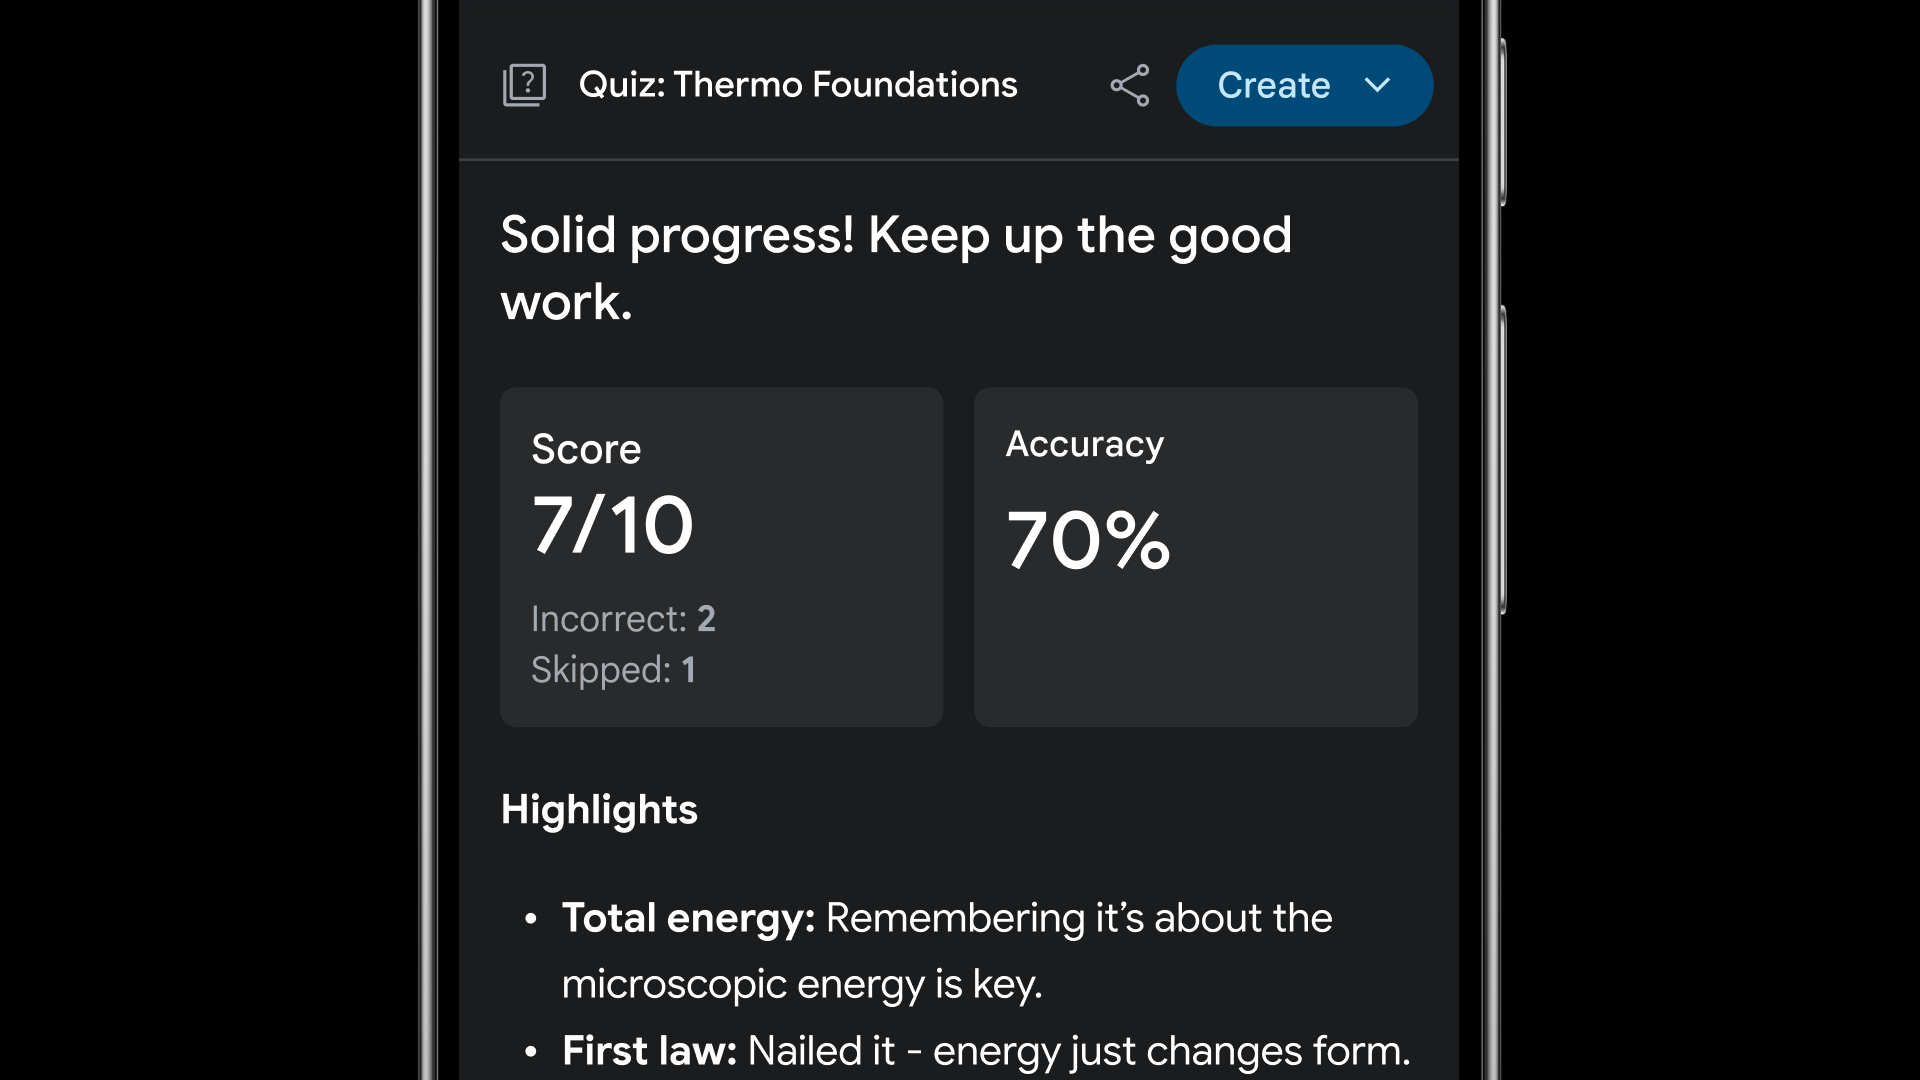This screenshot has height=1080, width=1920.
Task: Click the Score card
Action: [x=721, y=557]
